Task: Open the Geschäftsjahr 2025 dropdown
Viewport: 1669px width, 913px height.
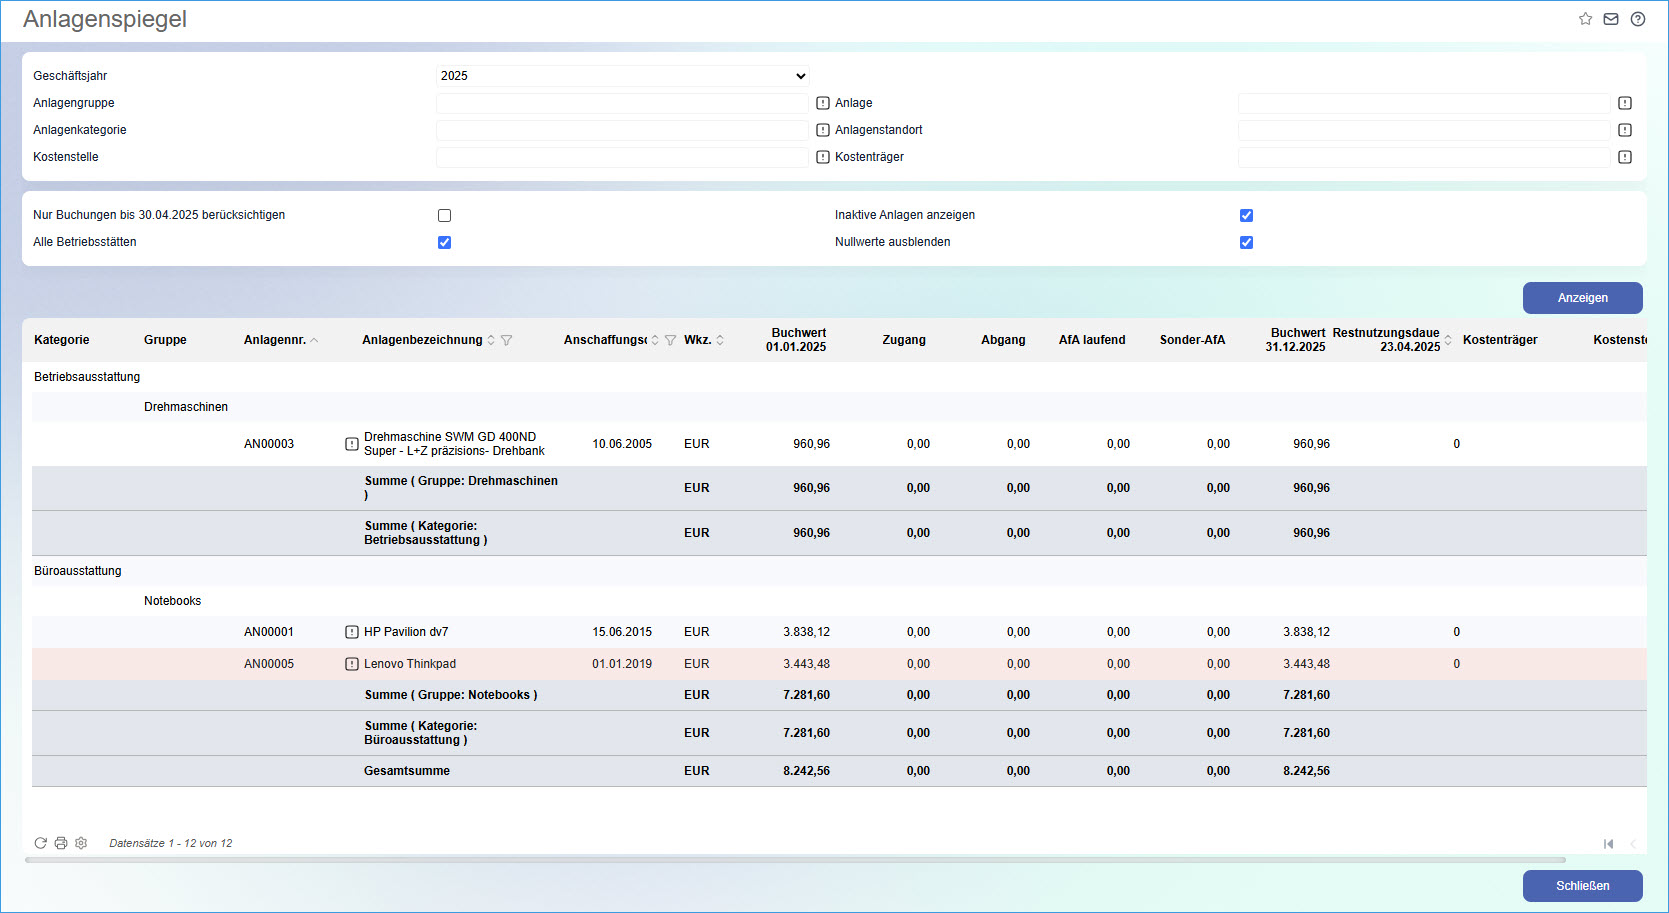Action: pos(622,76)
